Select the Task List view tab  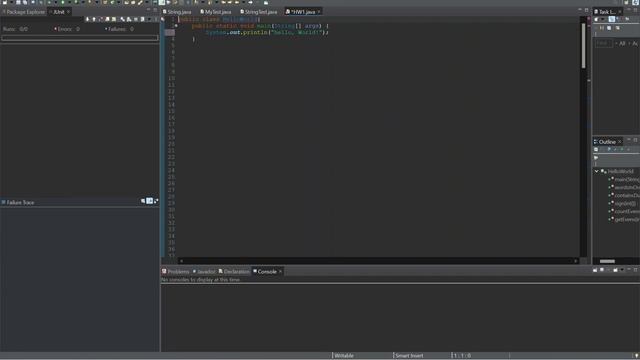pyautogui.click(x=606, y=12)
